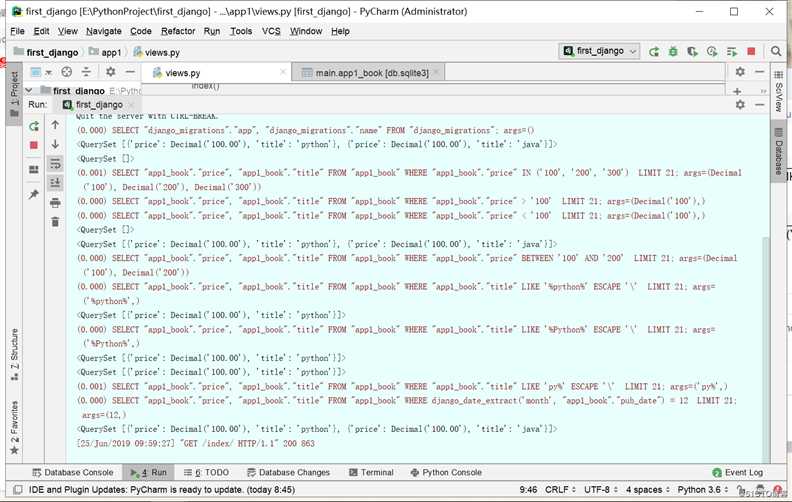792x502 pixels.
Task: Click concurrency diagram run icon
Action: coord(731,52)
